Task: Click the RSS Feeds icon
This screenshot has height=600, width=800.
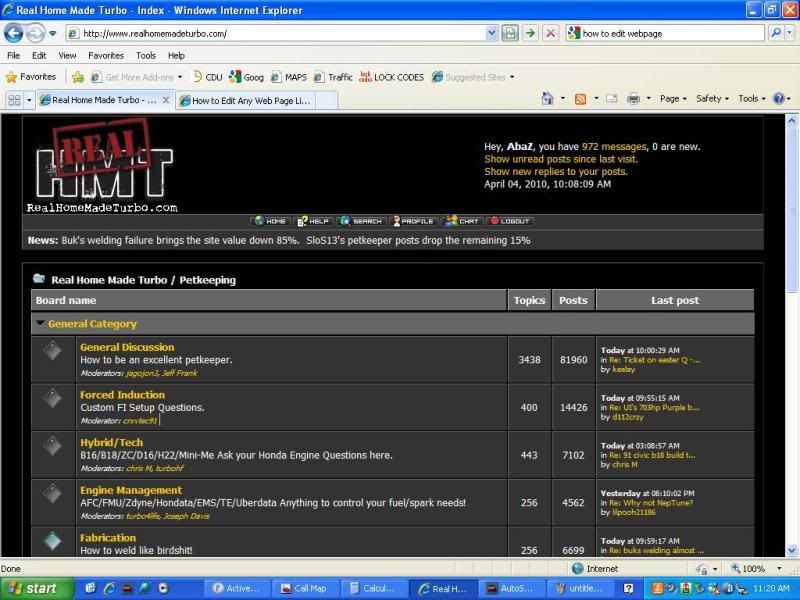Action: (x=580, y=99)
